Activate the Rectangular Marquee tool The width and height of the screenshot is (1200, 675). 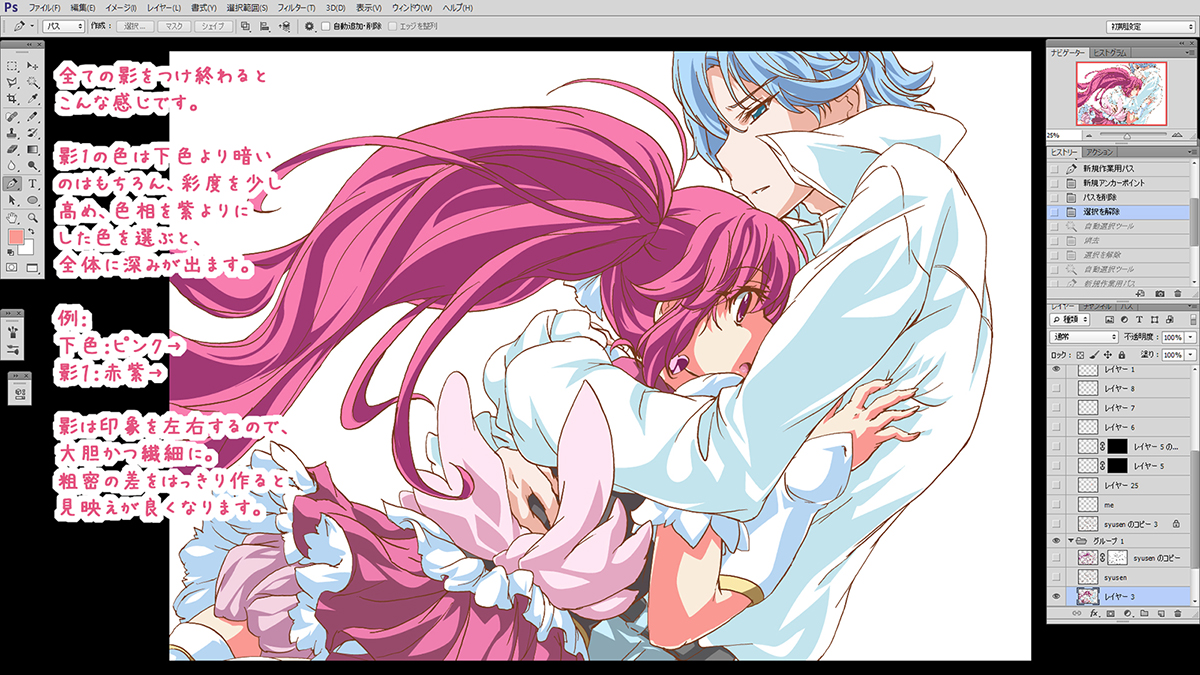[x=12, y=65]
